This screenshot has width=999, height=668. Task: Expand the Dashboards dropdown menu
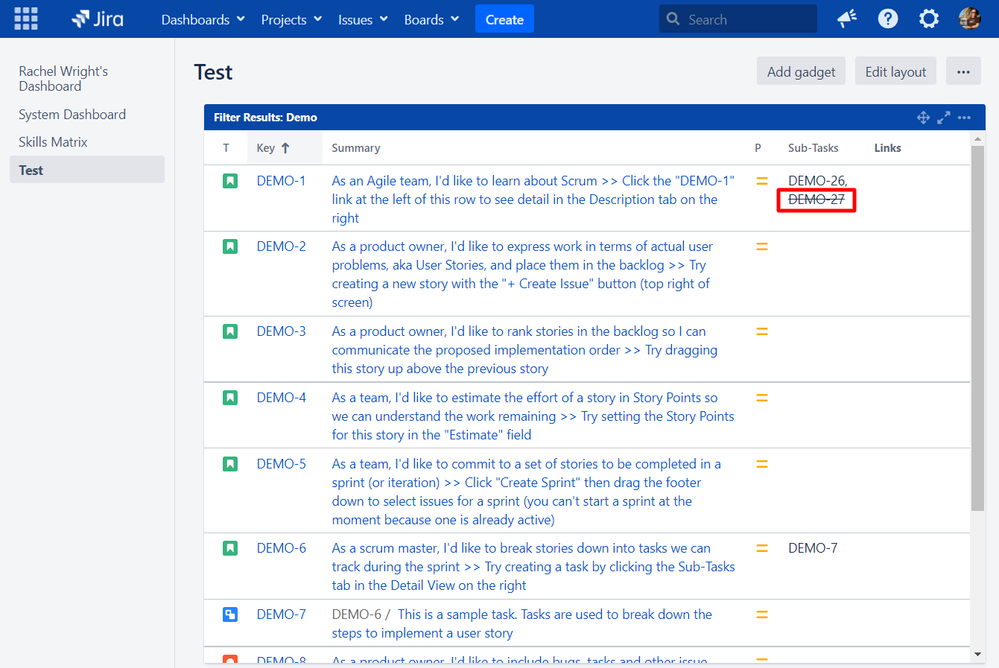point(203,20)
